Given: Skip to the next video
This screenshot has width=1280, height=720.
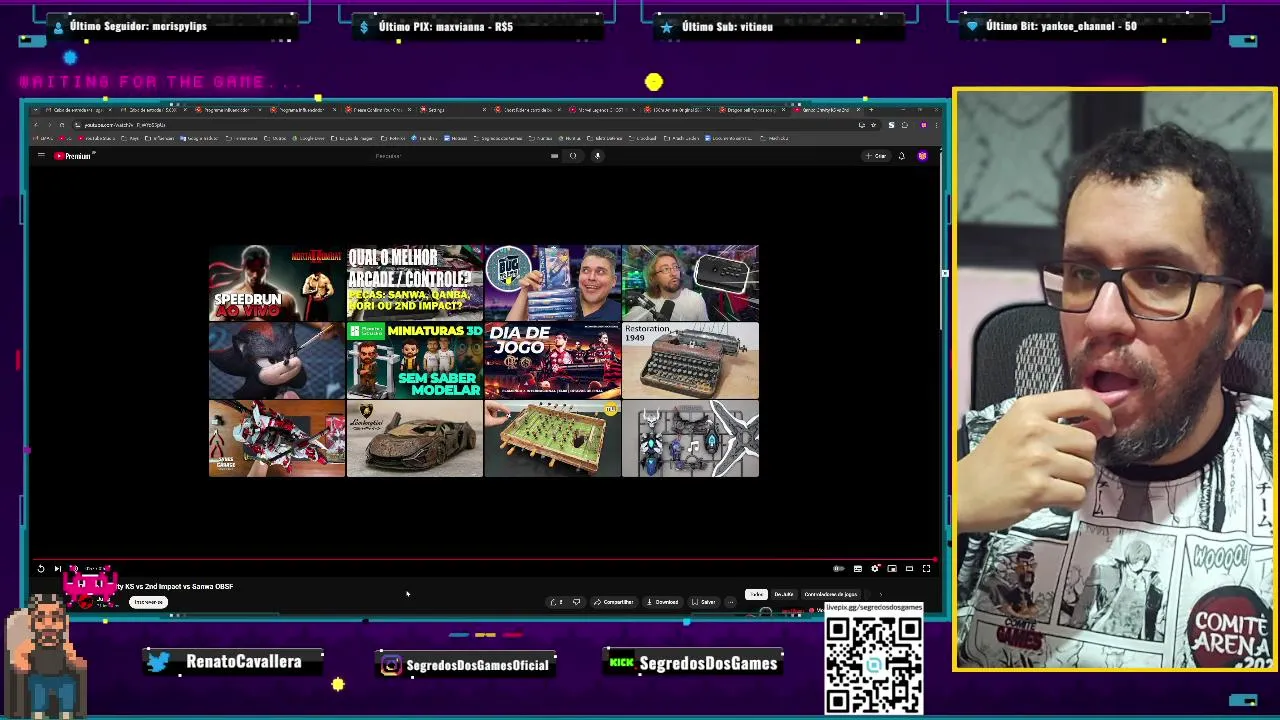Looking at the screenshot, I should [x=57, y=569].
